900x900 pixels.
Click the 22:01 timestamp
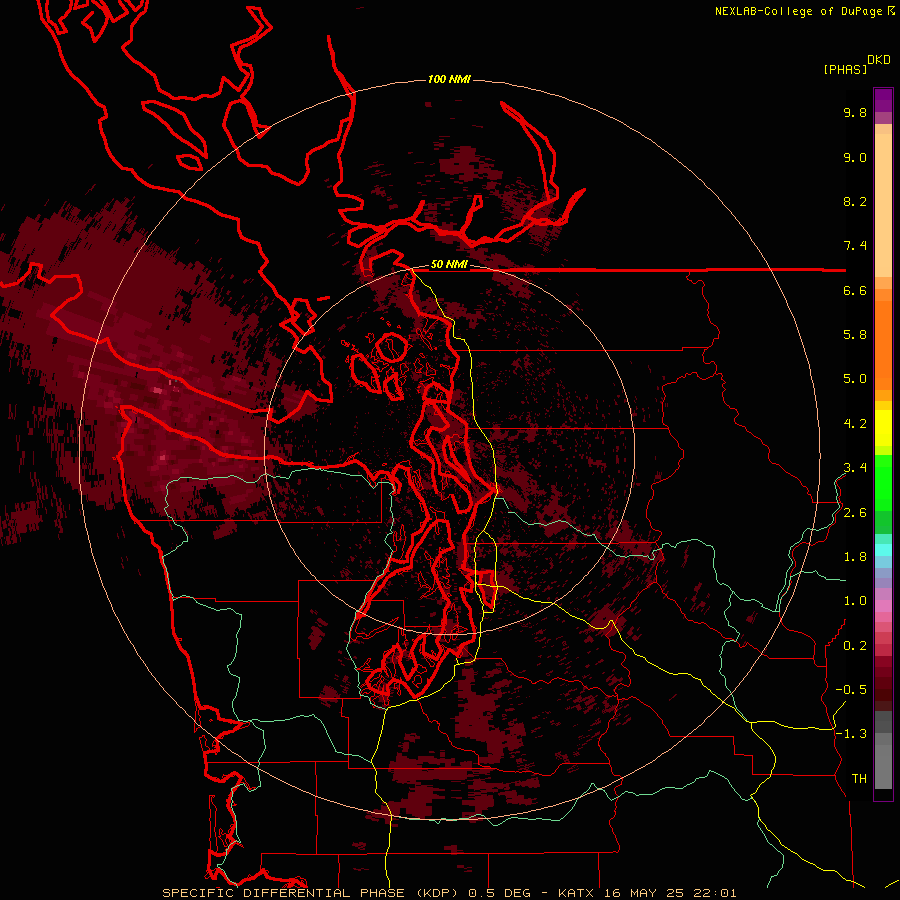(x=716, y=893)
